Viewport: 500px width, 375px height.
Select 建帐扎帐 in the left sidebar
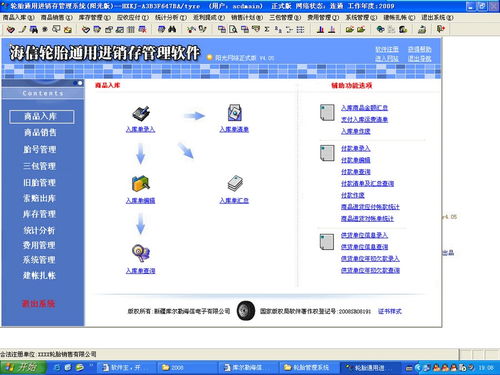pyautogui.click(x=39, y=275)
